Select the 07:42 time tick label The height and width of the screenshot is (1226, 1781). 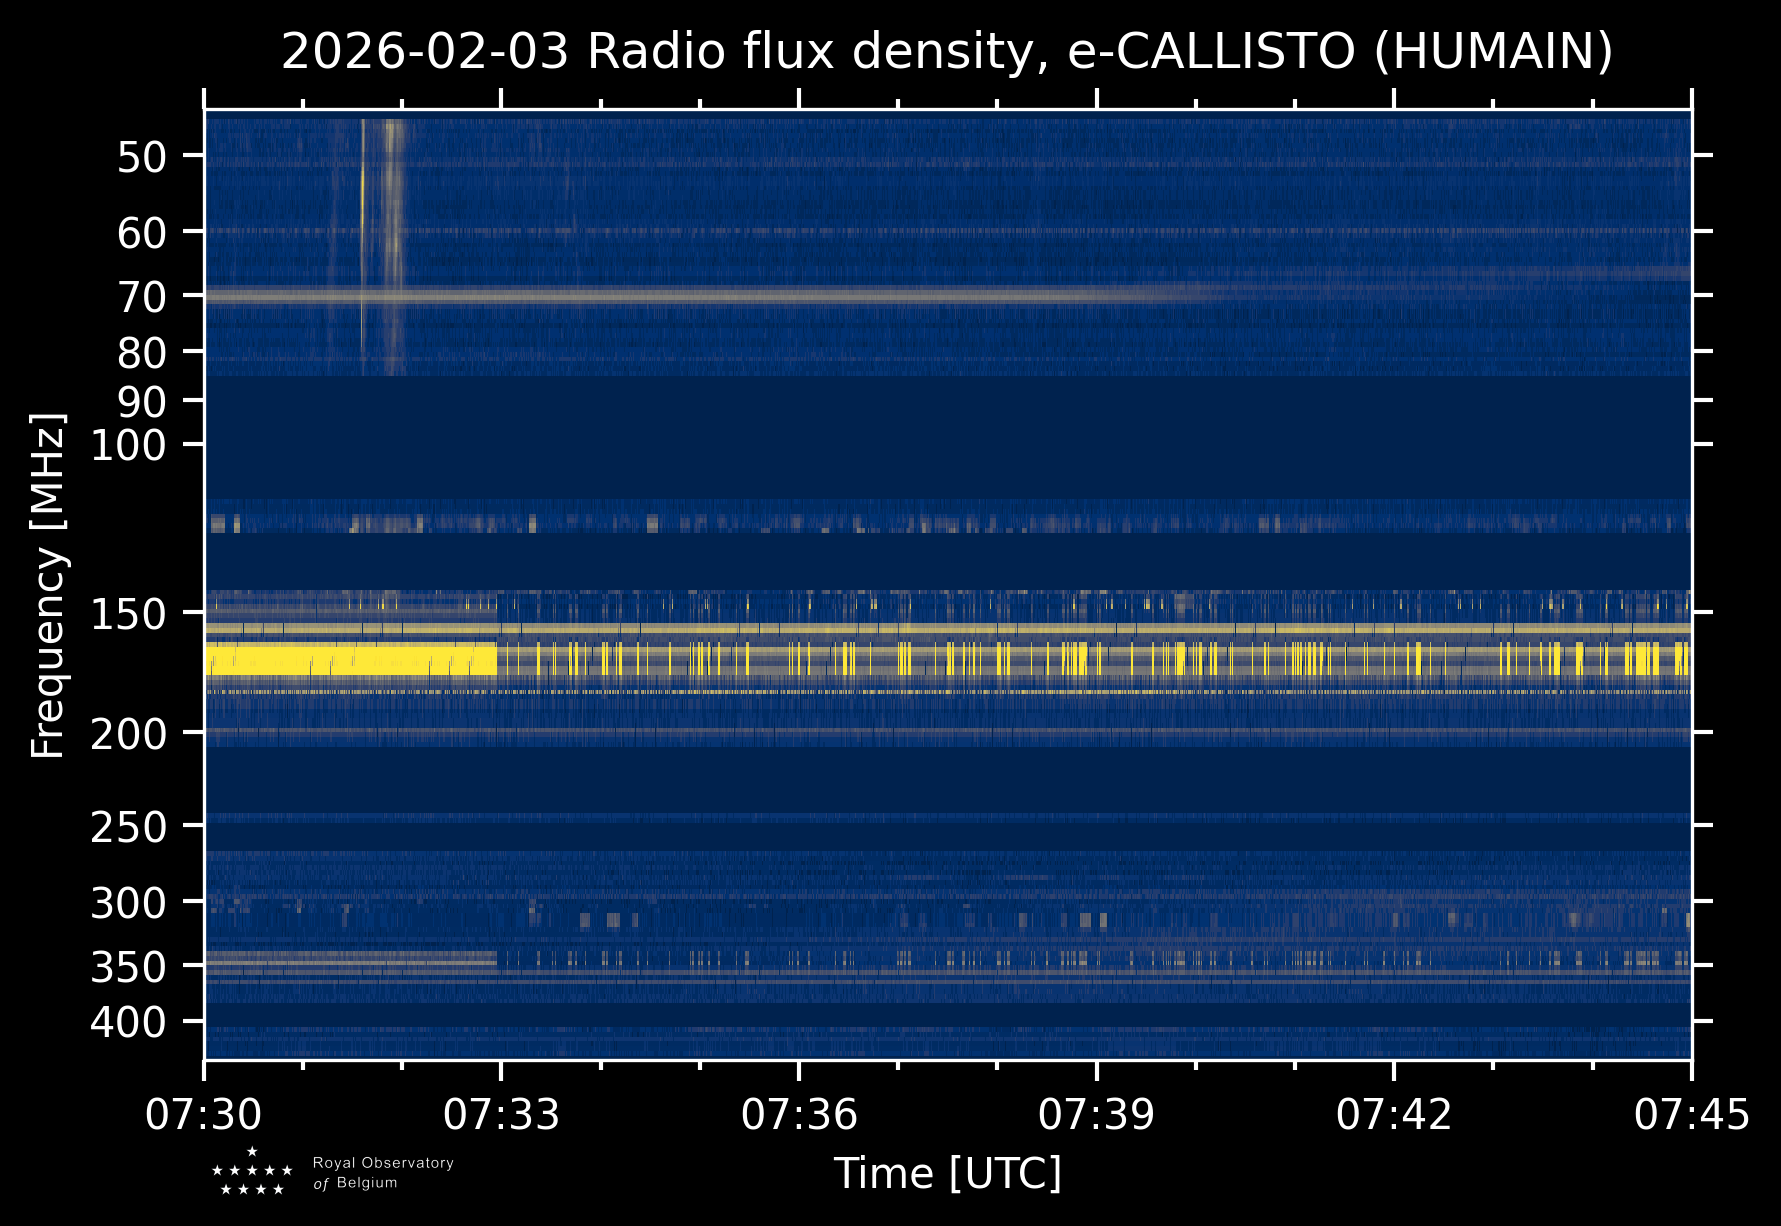[1394, 1114]
